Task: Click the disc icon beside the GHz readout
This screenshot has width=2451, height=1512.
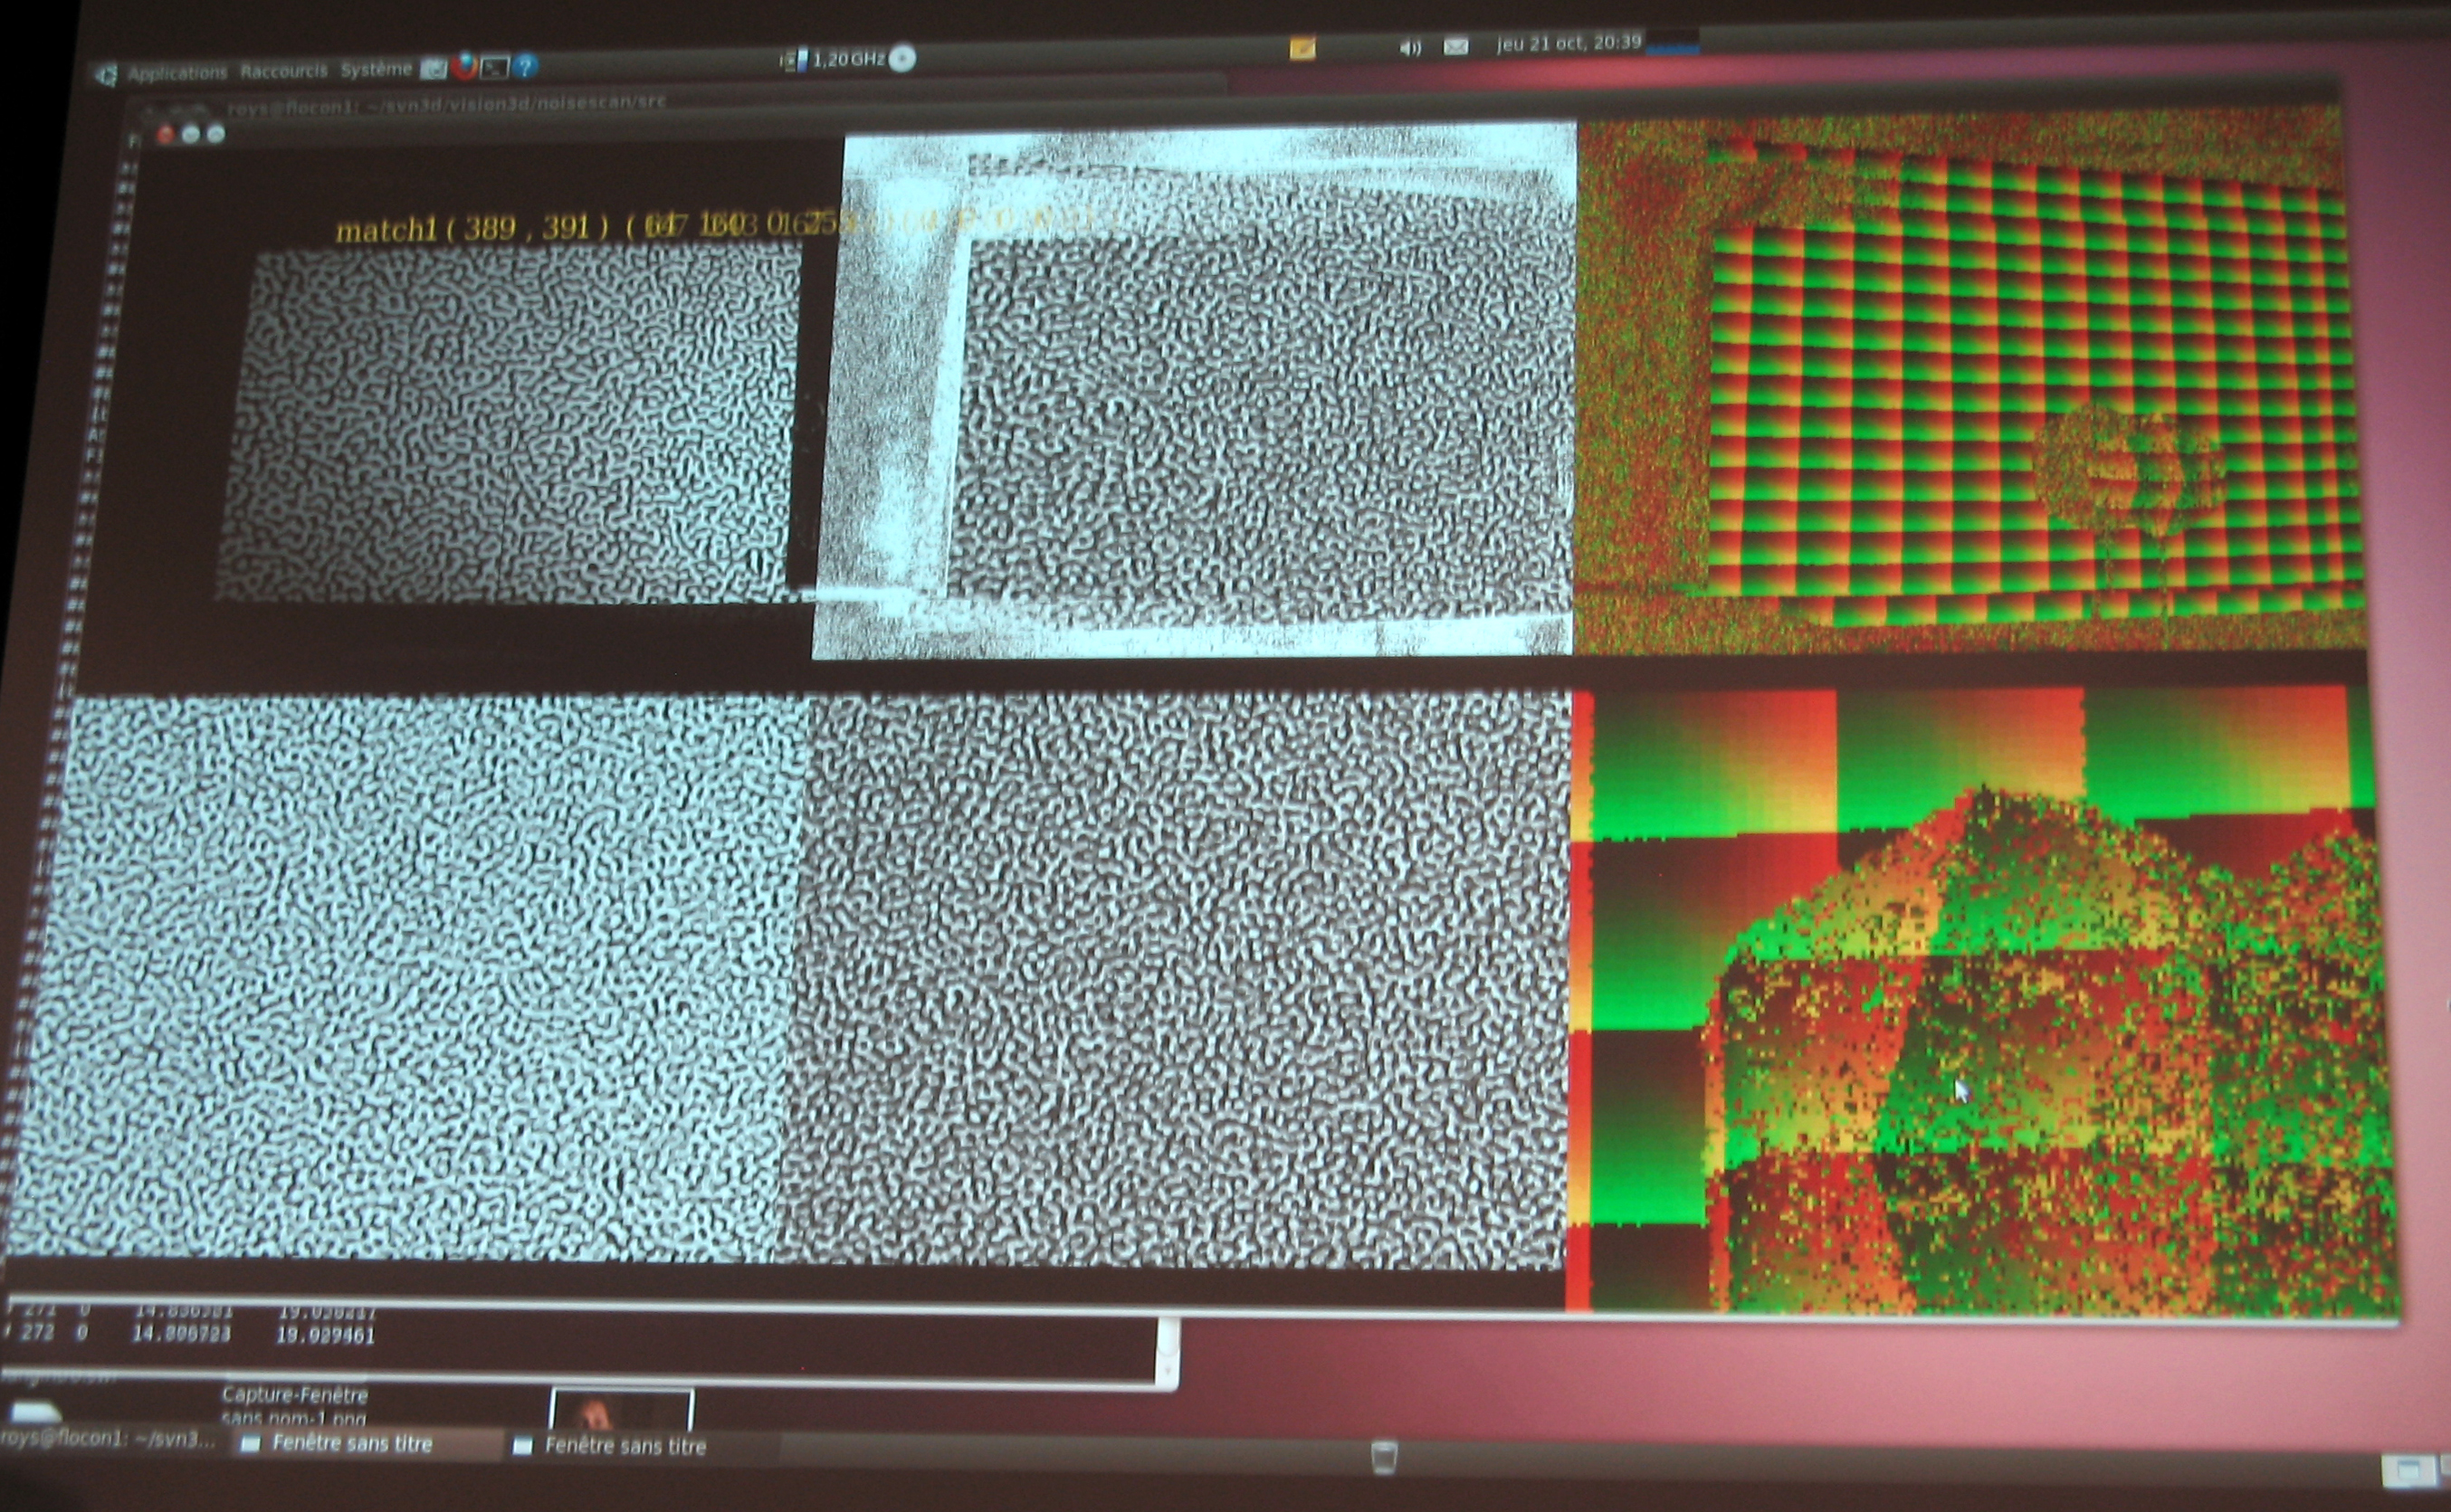Action: pos(902,59)
